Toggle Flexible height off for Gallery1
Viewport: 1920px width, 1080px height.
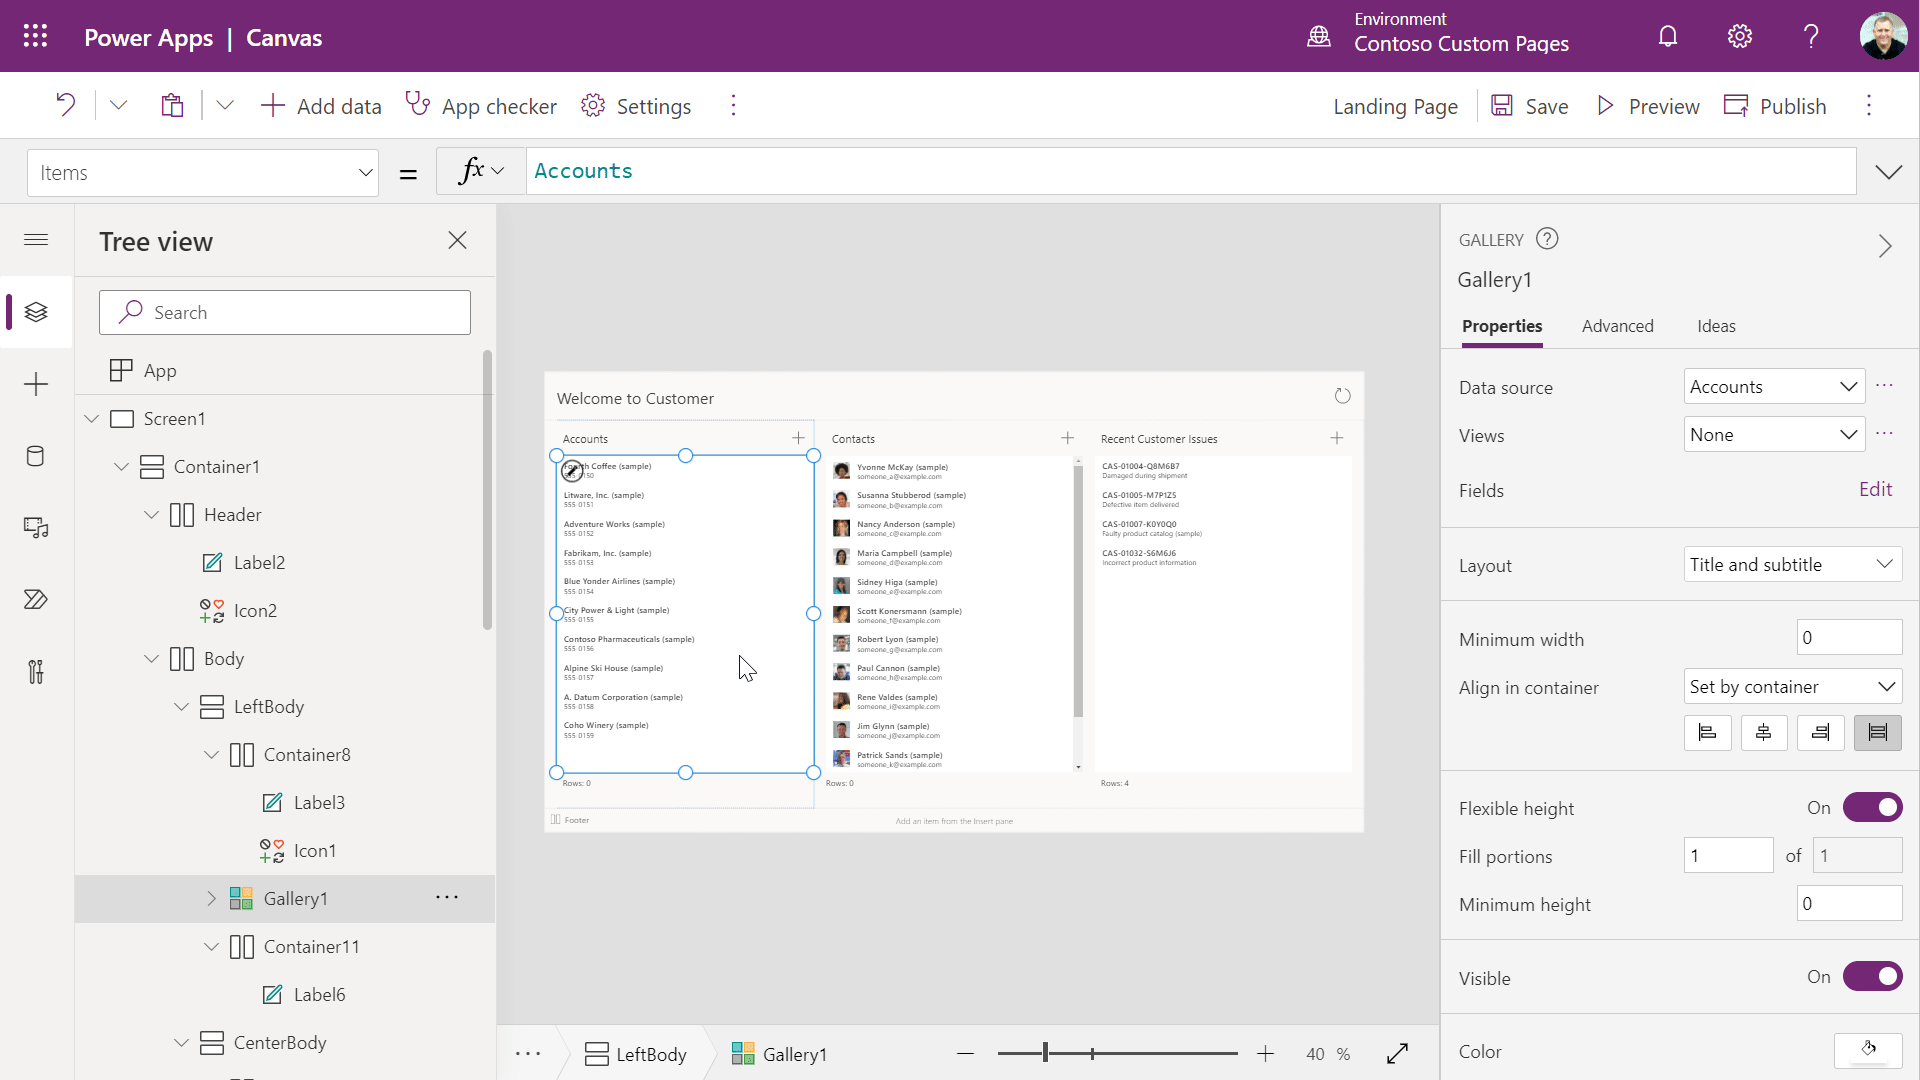[1871, 807]
